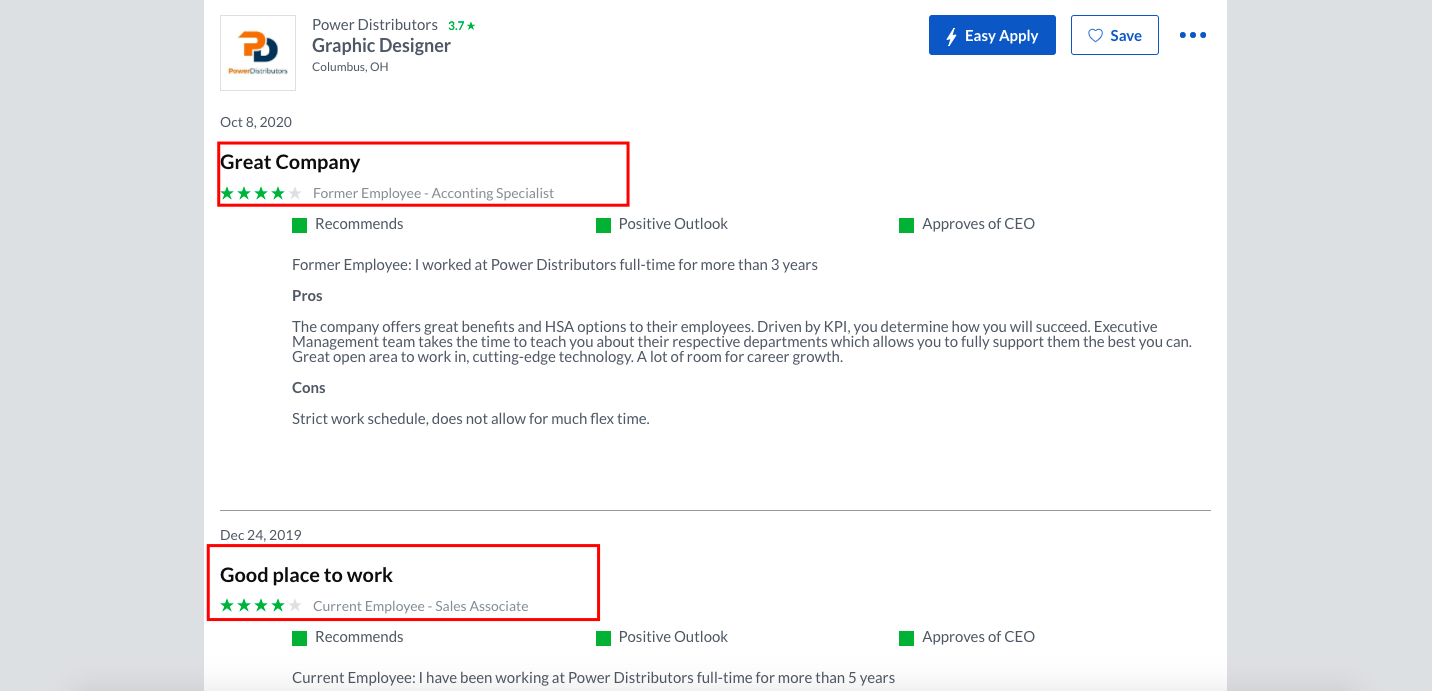Click the benefits and HSA options pros paragraph
This screenshot has width=1432, height=691.
pyautogui.click(x=742, y=342)
